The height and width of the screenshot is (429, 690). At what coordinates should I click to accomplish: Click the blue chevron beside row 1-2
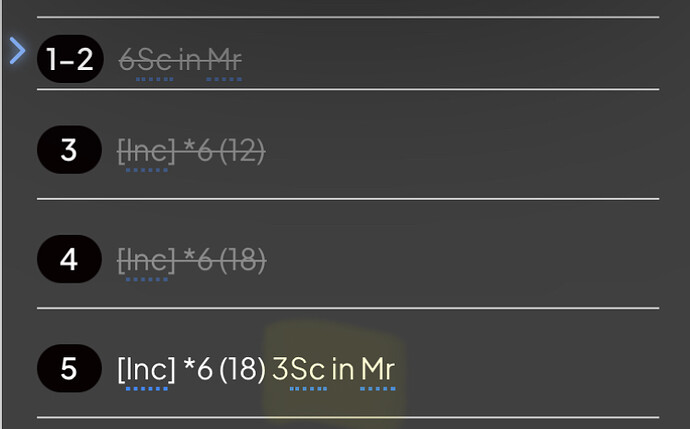tap(18, 51)
